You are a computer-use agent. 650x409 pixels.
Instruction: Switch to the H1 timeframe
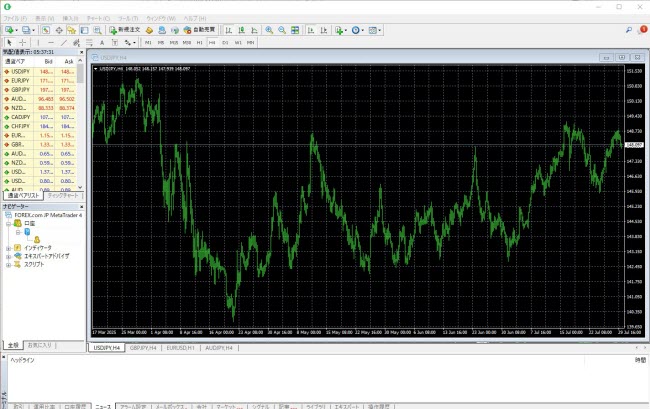pyautogui.click(x=199, y=42)
